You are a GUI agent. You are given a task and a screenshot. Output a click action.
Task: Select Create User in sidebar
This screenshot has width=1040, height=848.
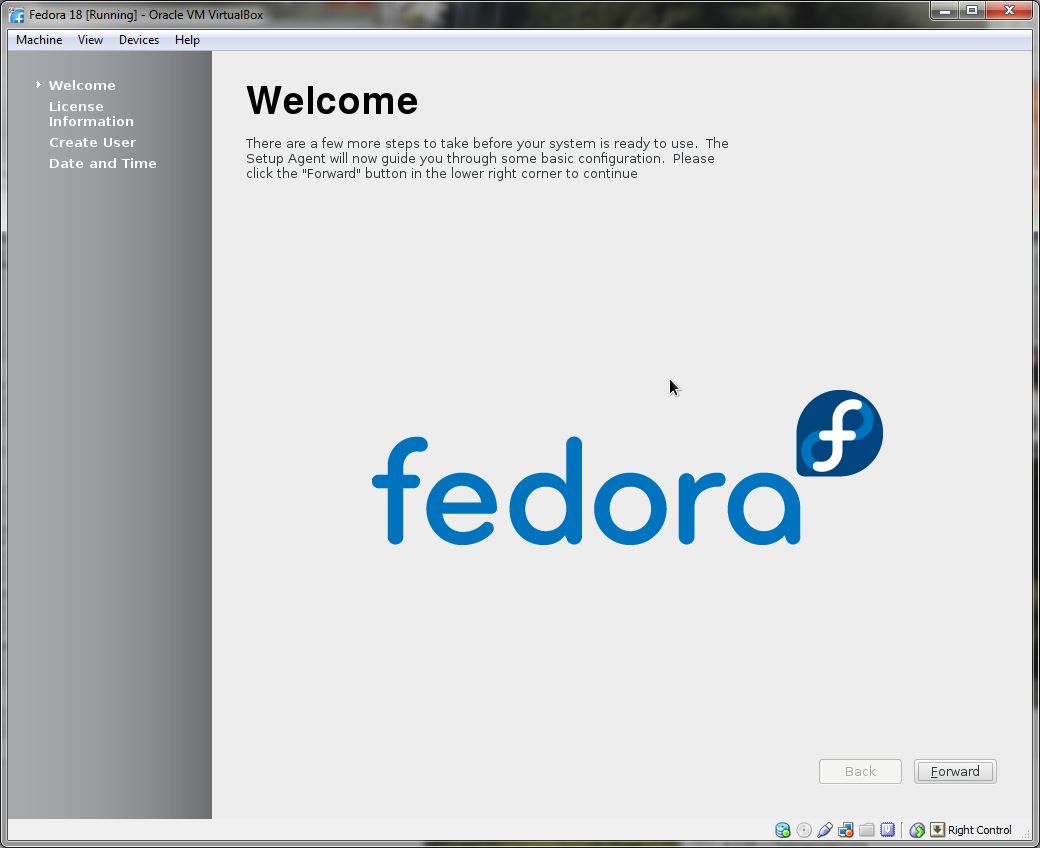point(92,143)
